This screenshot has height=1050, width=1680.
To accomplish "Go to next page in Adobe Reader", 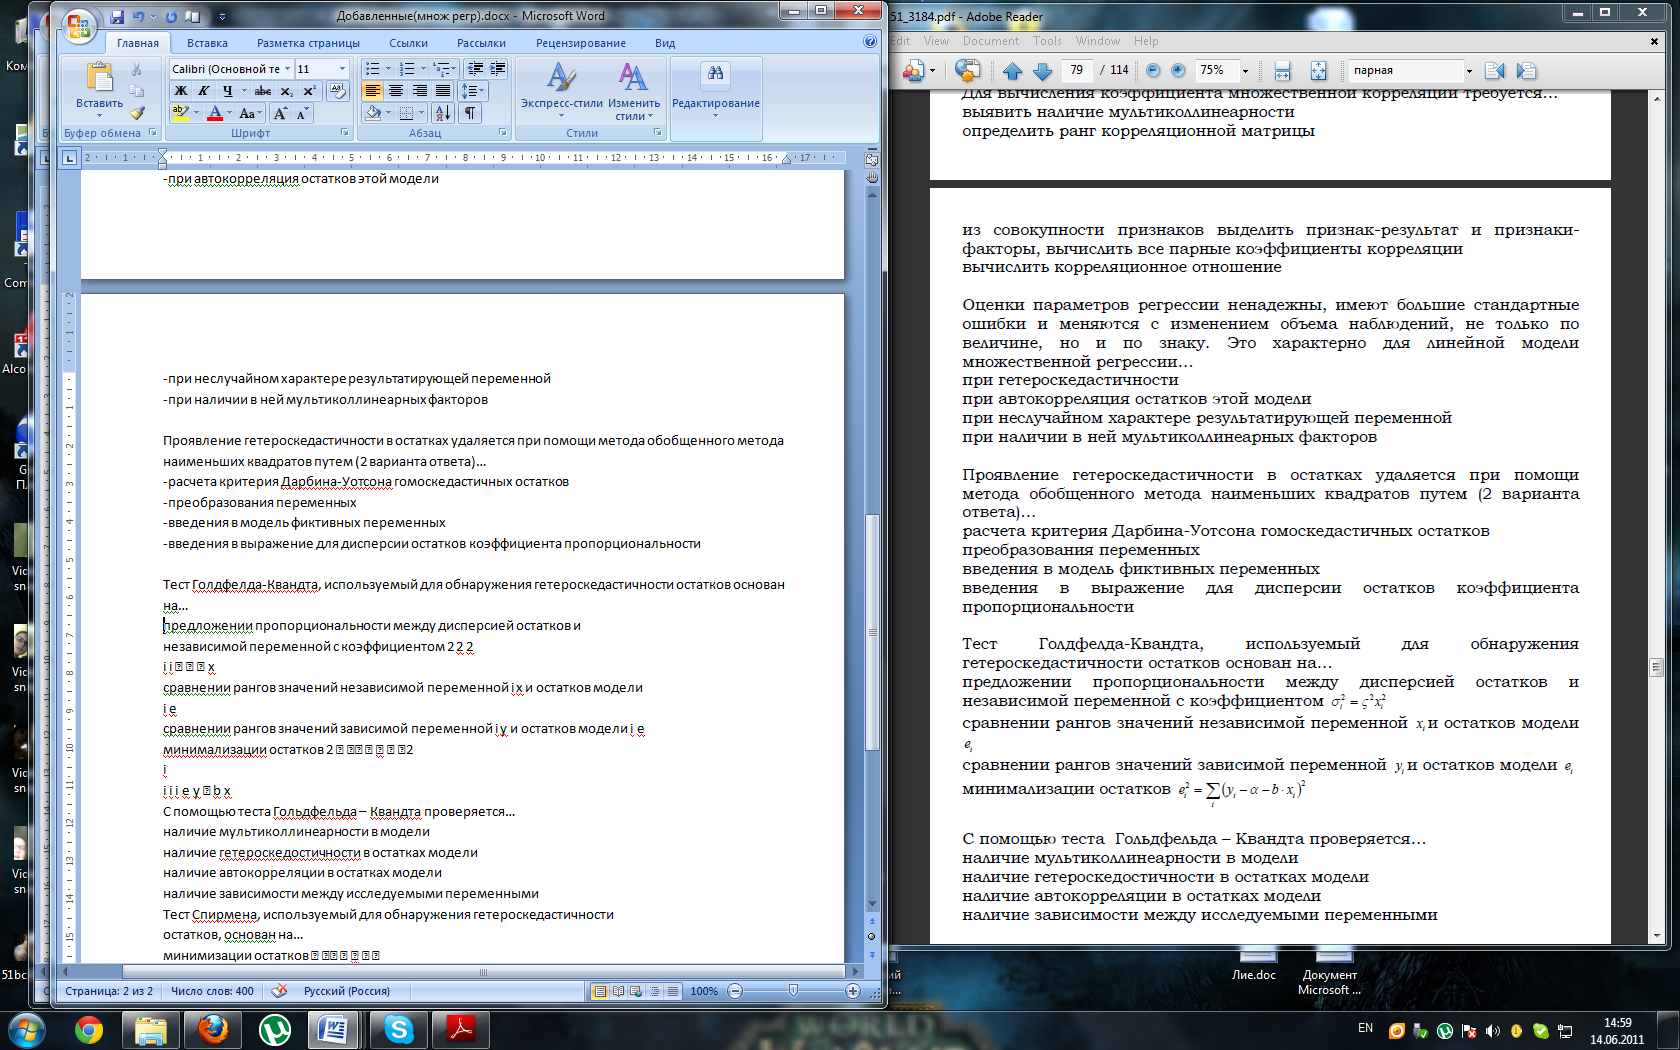I will point(1041,70).
